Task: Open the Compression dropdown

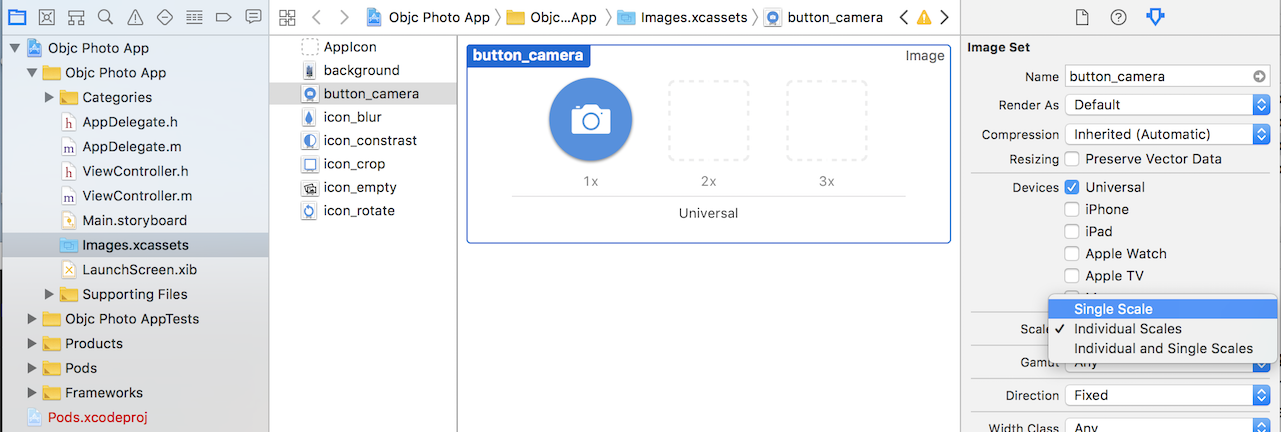Action: [1167, 134]
